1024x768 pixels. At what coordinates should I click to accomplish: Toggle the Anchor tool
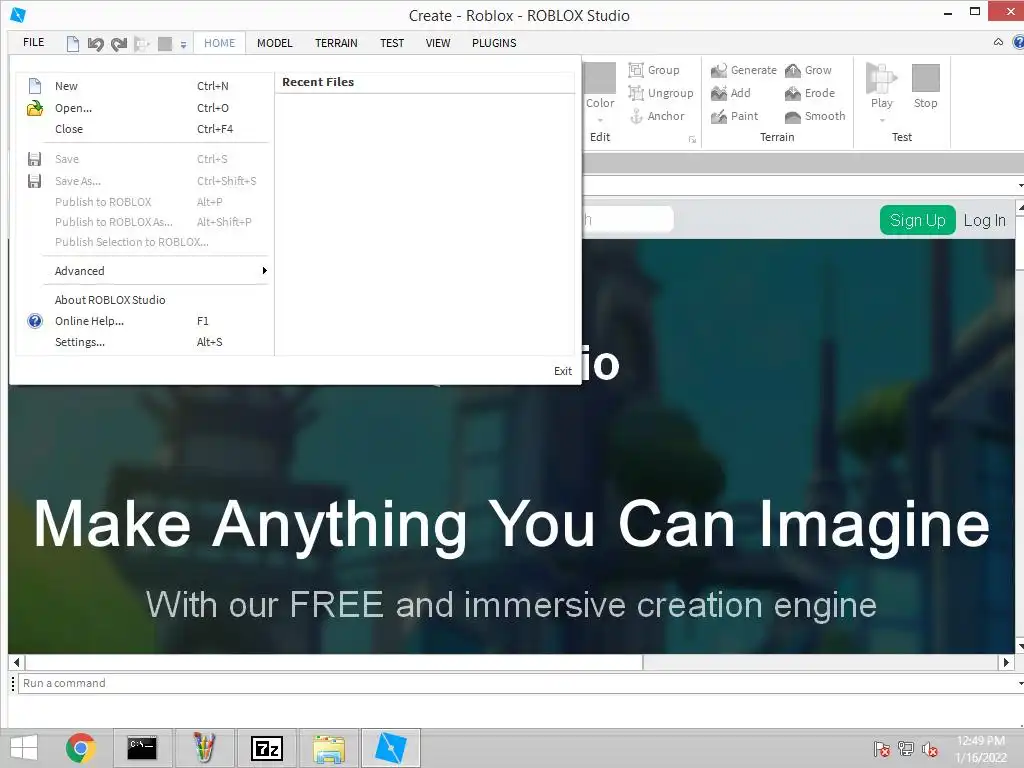coord(656,116)
